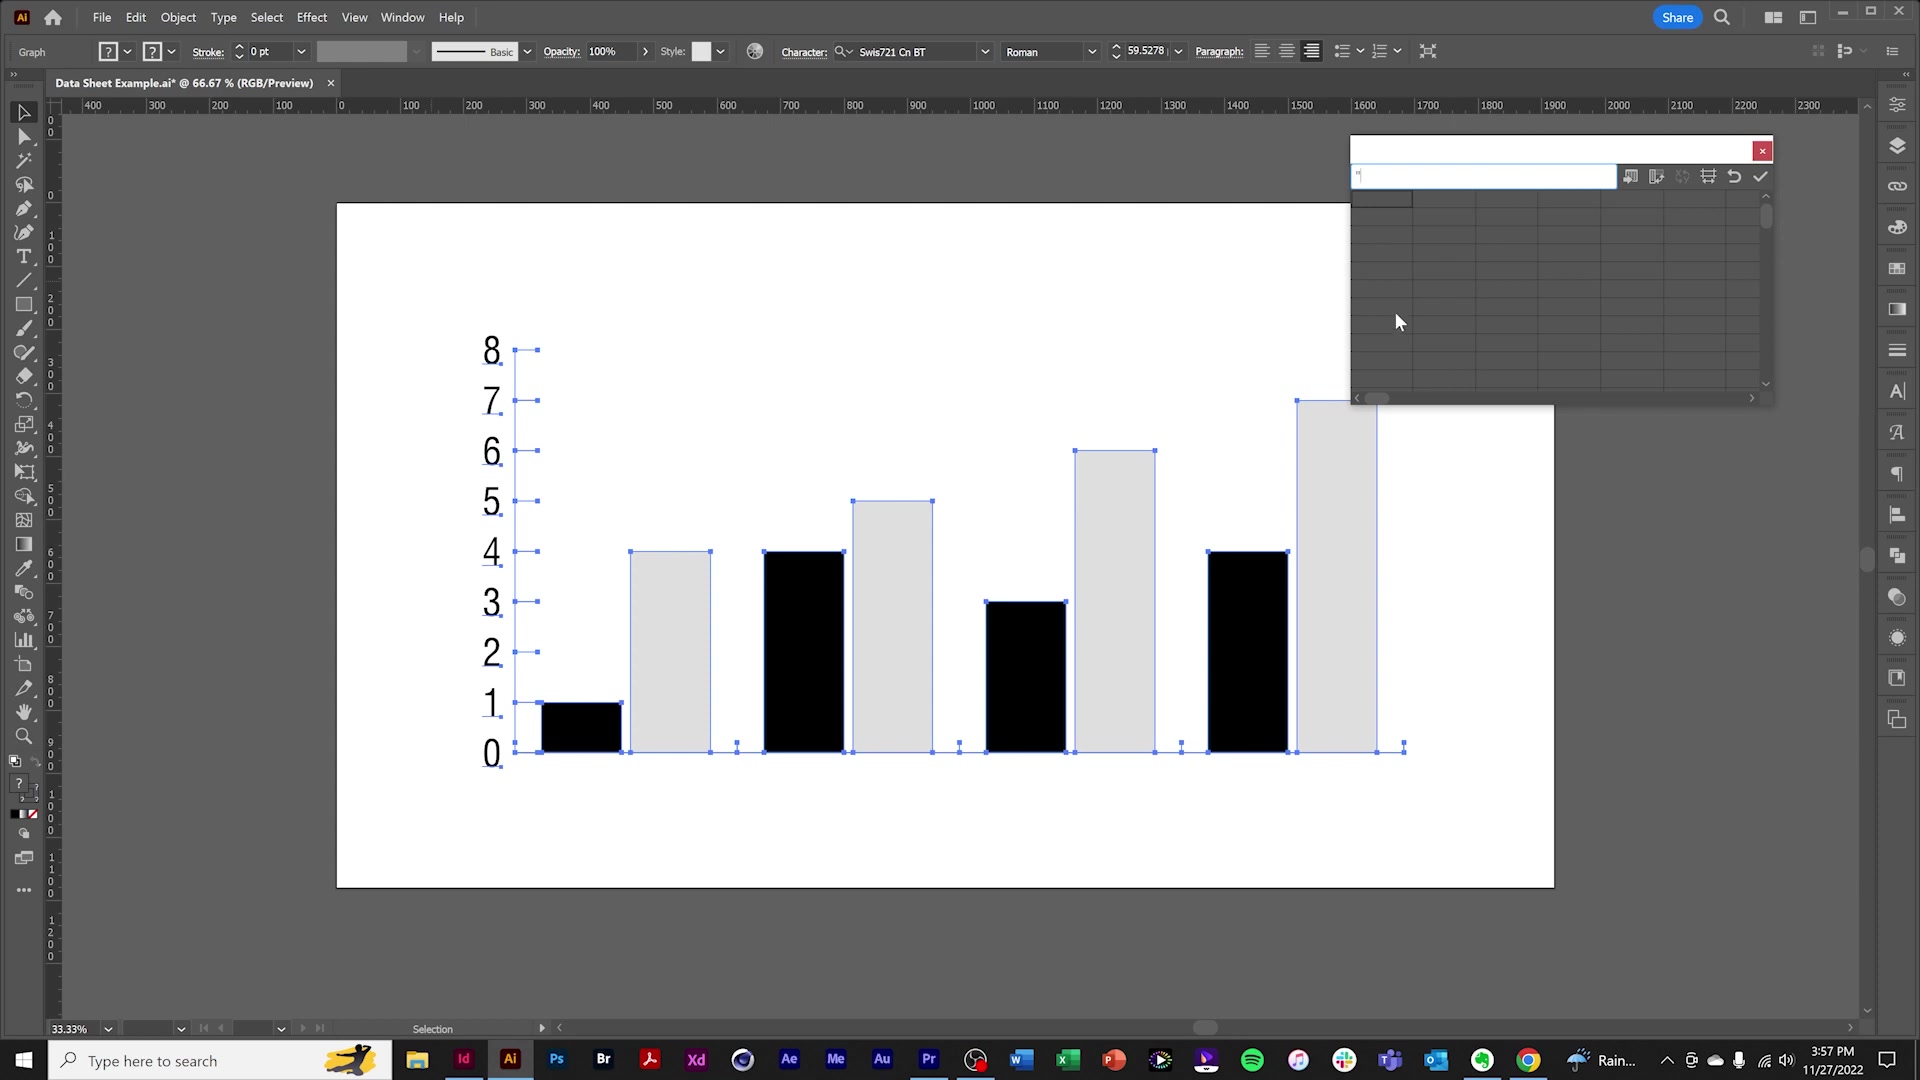Open the stroke color swatch control

click(363, 51)
